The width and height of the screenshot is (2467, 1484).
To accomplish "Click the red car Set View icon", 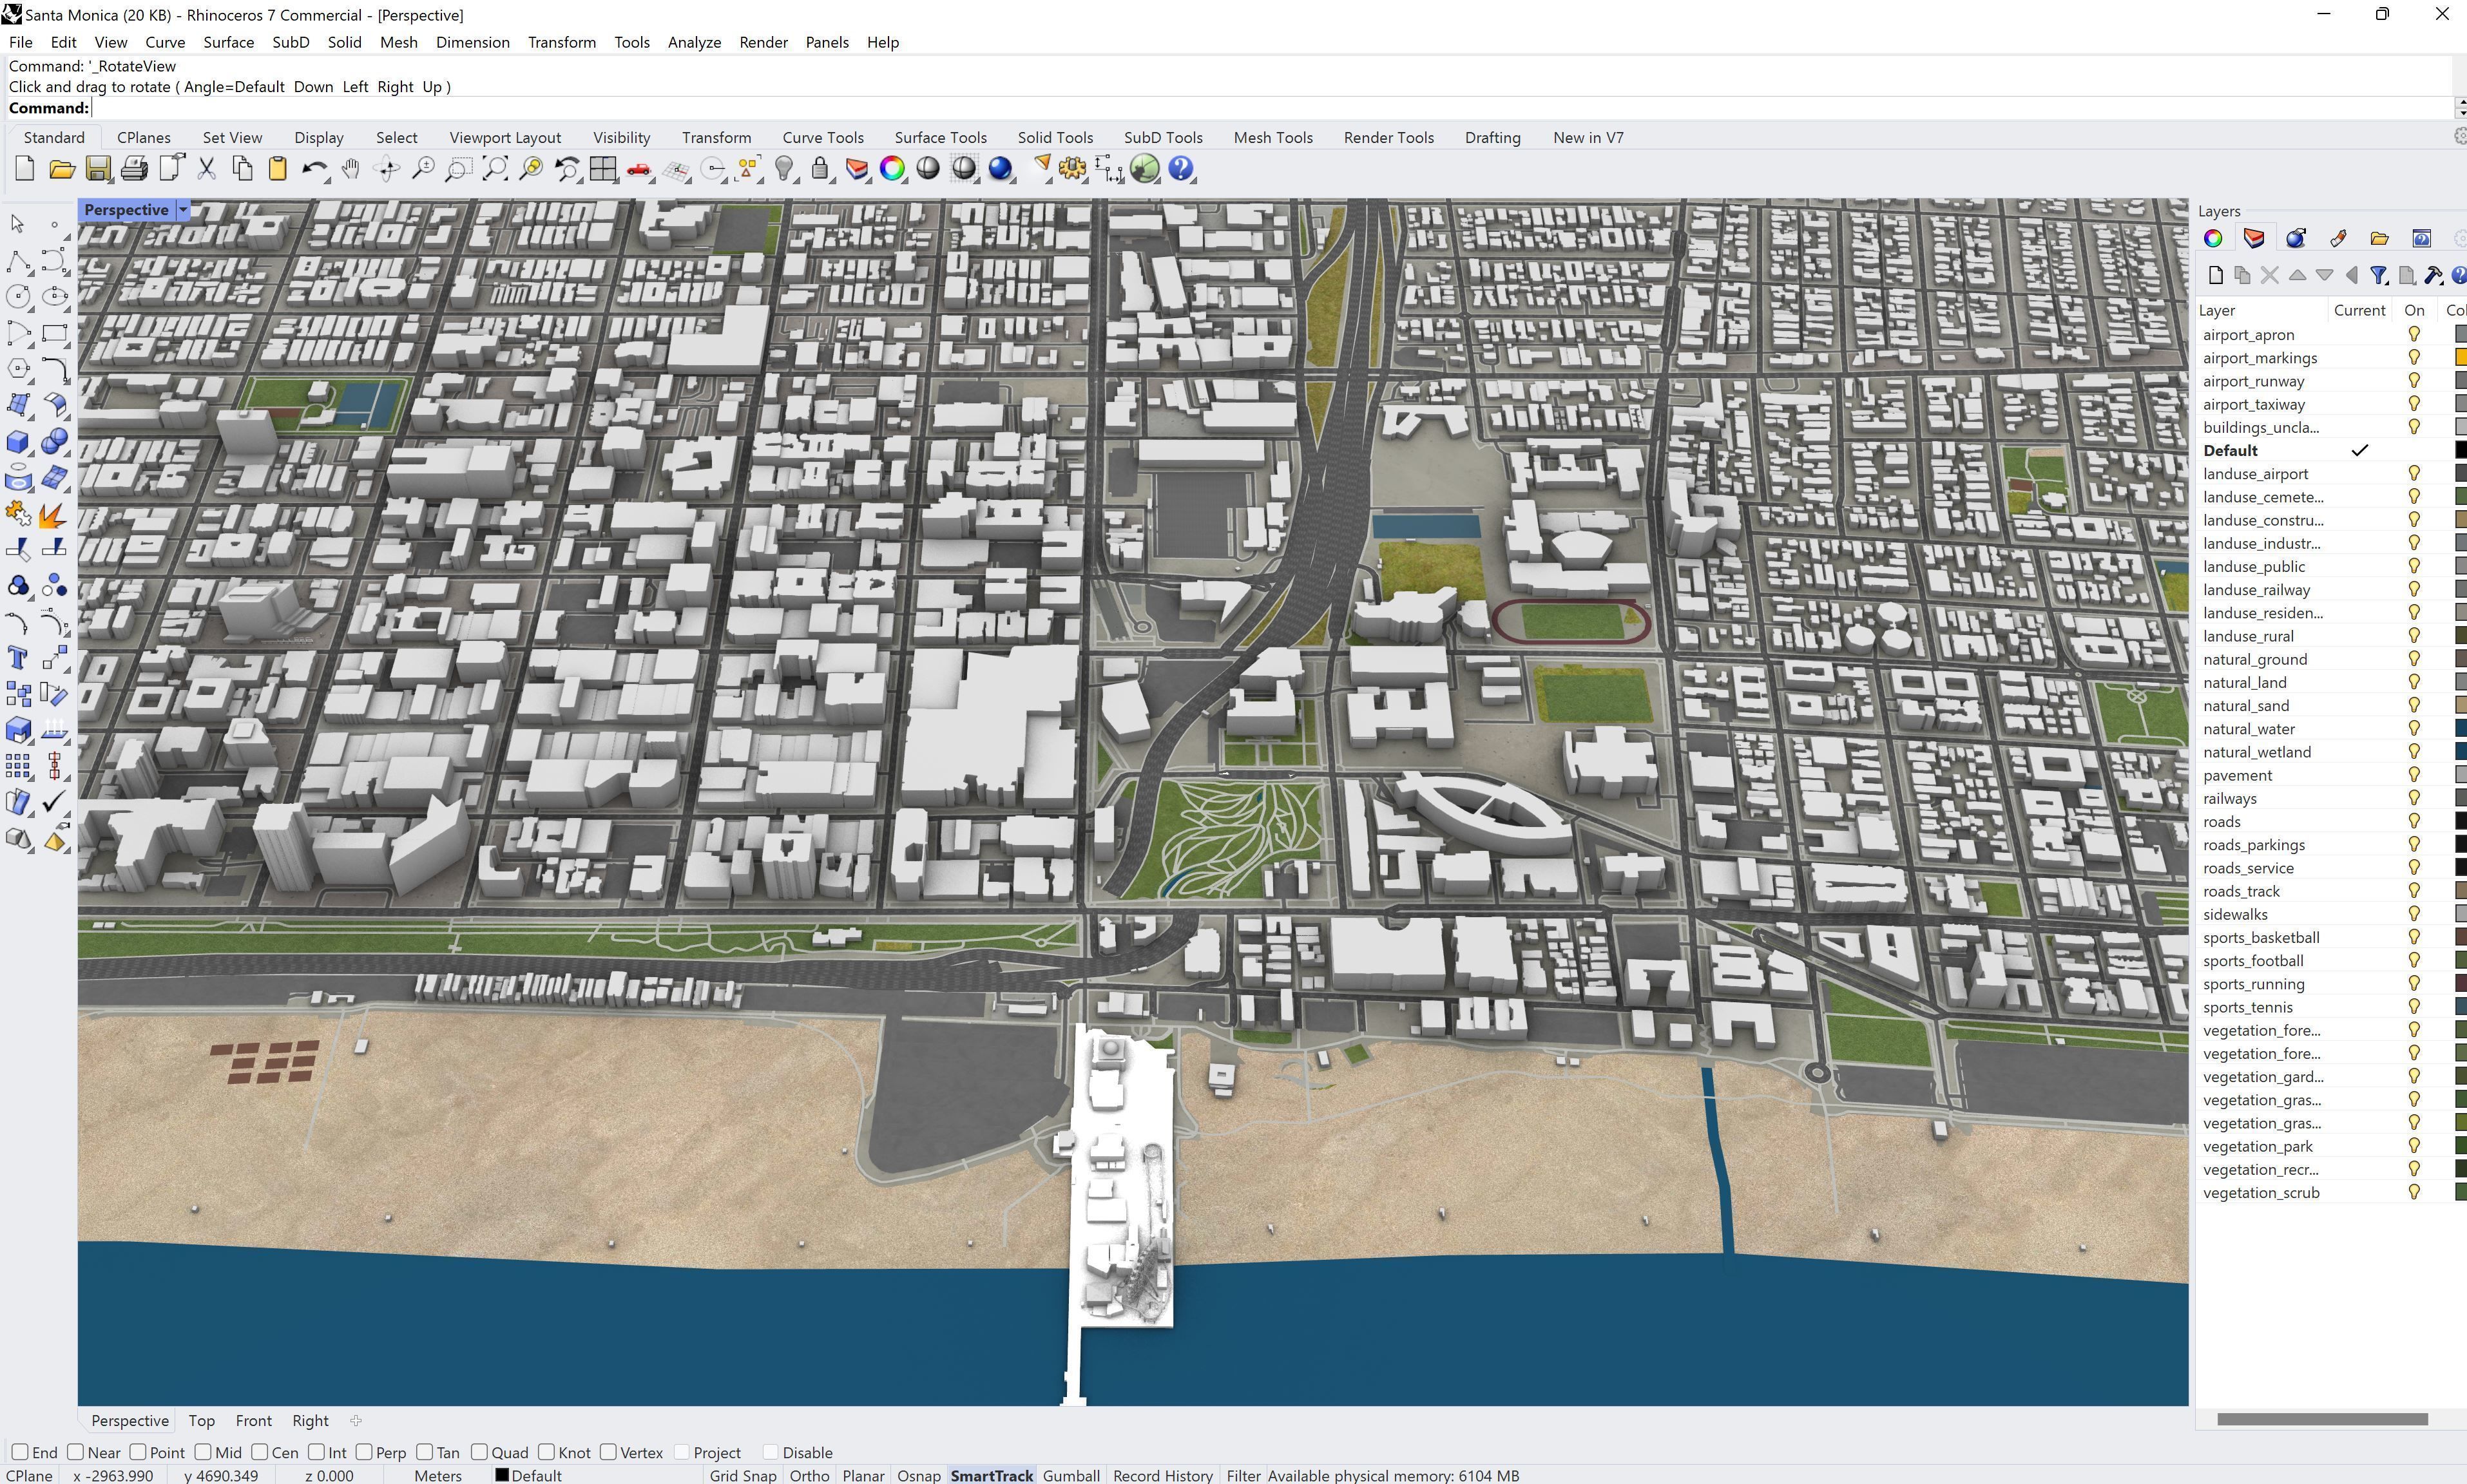I will click(x=639, y=169).
